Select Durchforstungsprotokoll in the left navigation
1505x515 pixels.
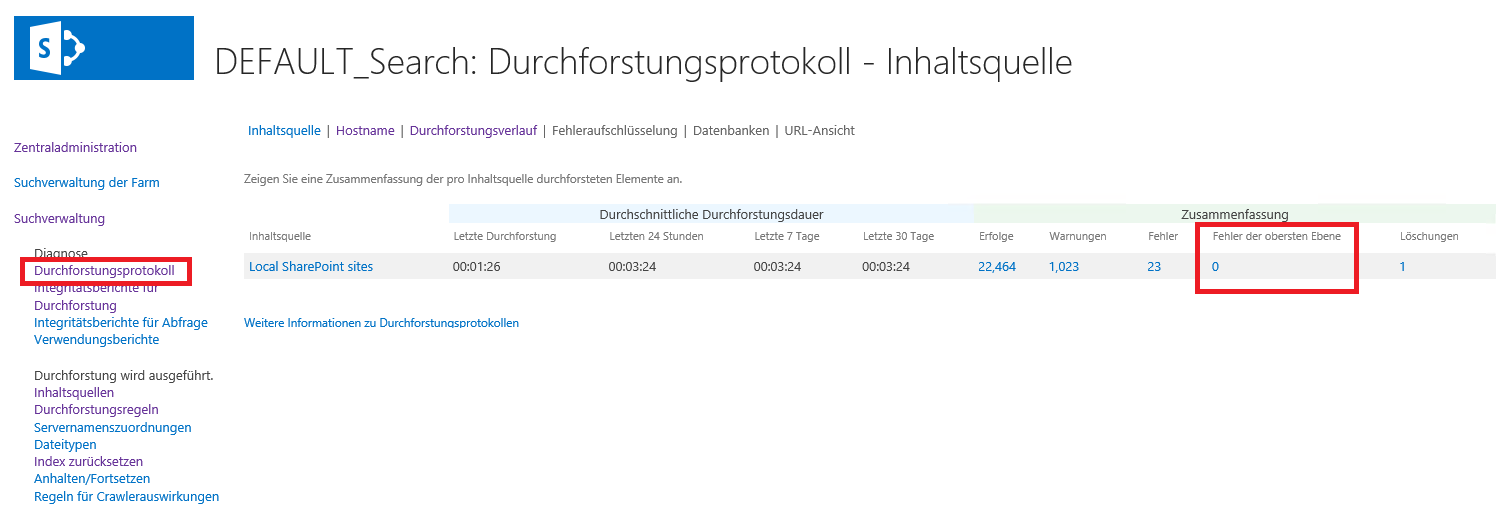click(x=104, y=271)
